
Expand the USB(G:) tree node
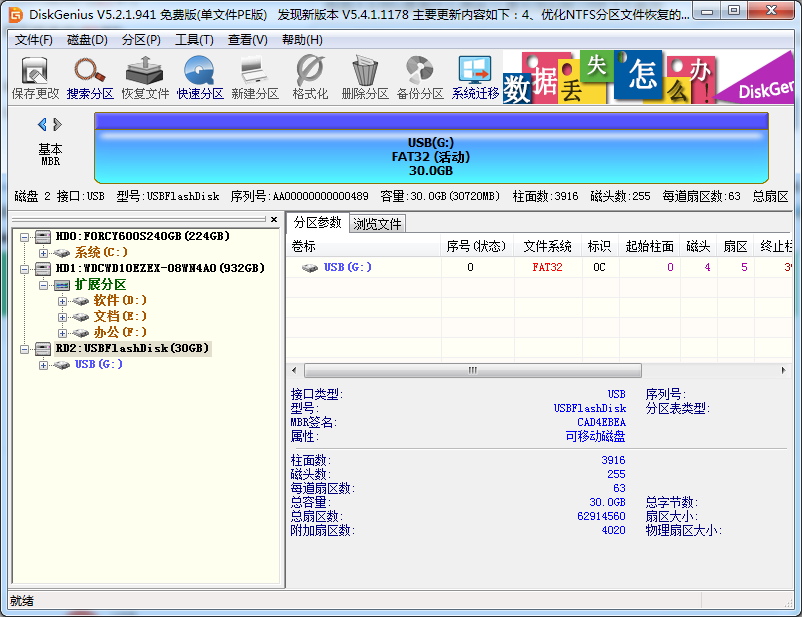pyautogui.click(x=44, y=365)
